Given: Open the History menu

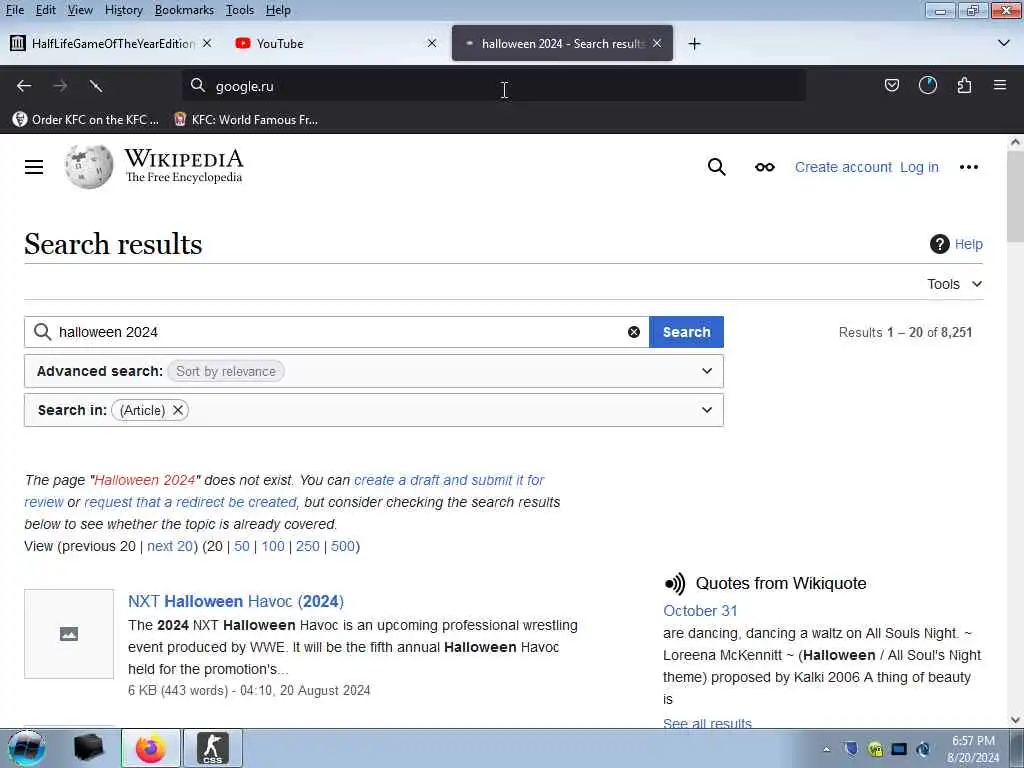Looking at the screenshot, I should [x=123, y=10].
